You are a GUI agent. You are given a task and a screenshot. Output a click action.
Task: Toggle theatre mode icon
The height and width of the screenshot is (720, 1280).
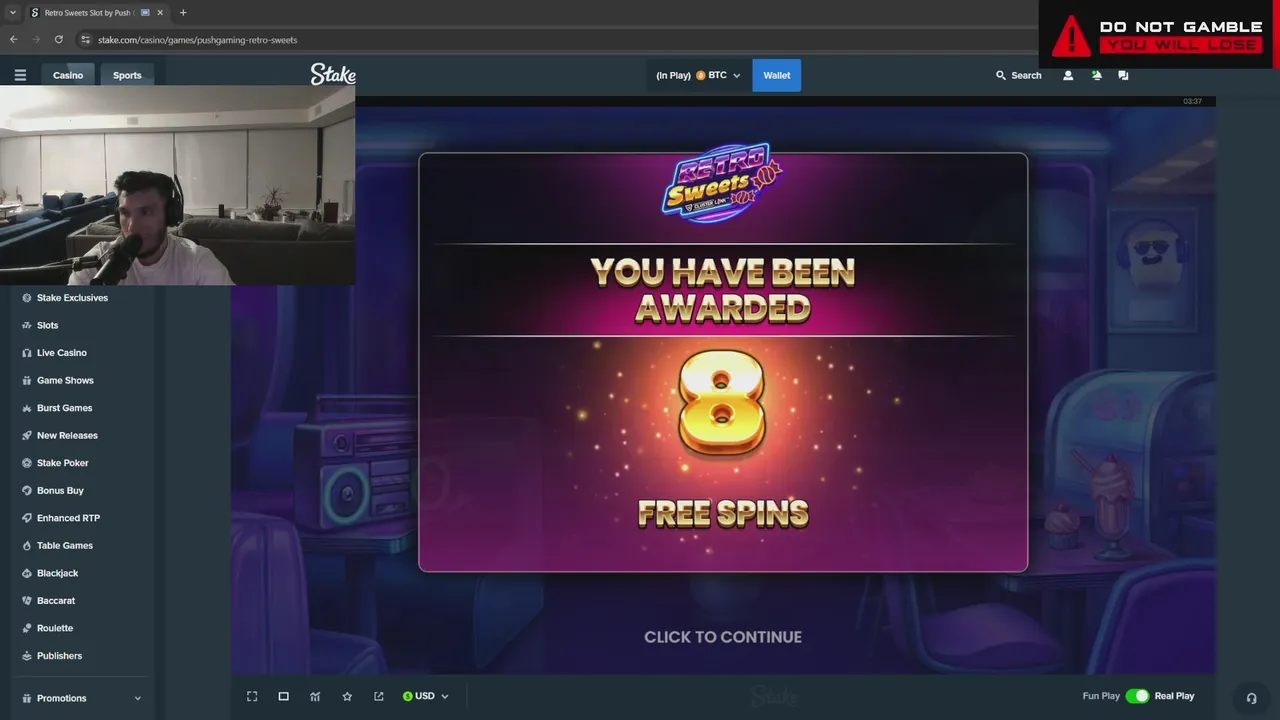tap(284, 696)
